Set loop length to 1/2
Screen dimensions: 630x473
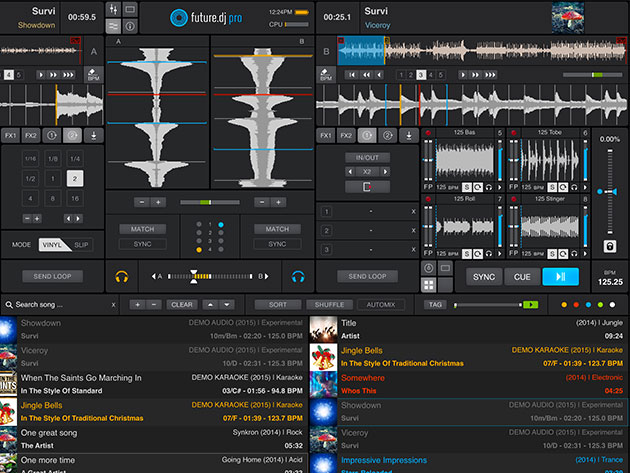31,178
